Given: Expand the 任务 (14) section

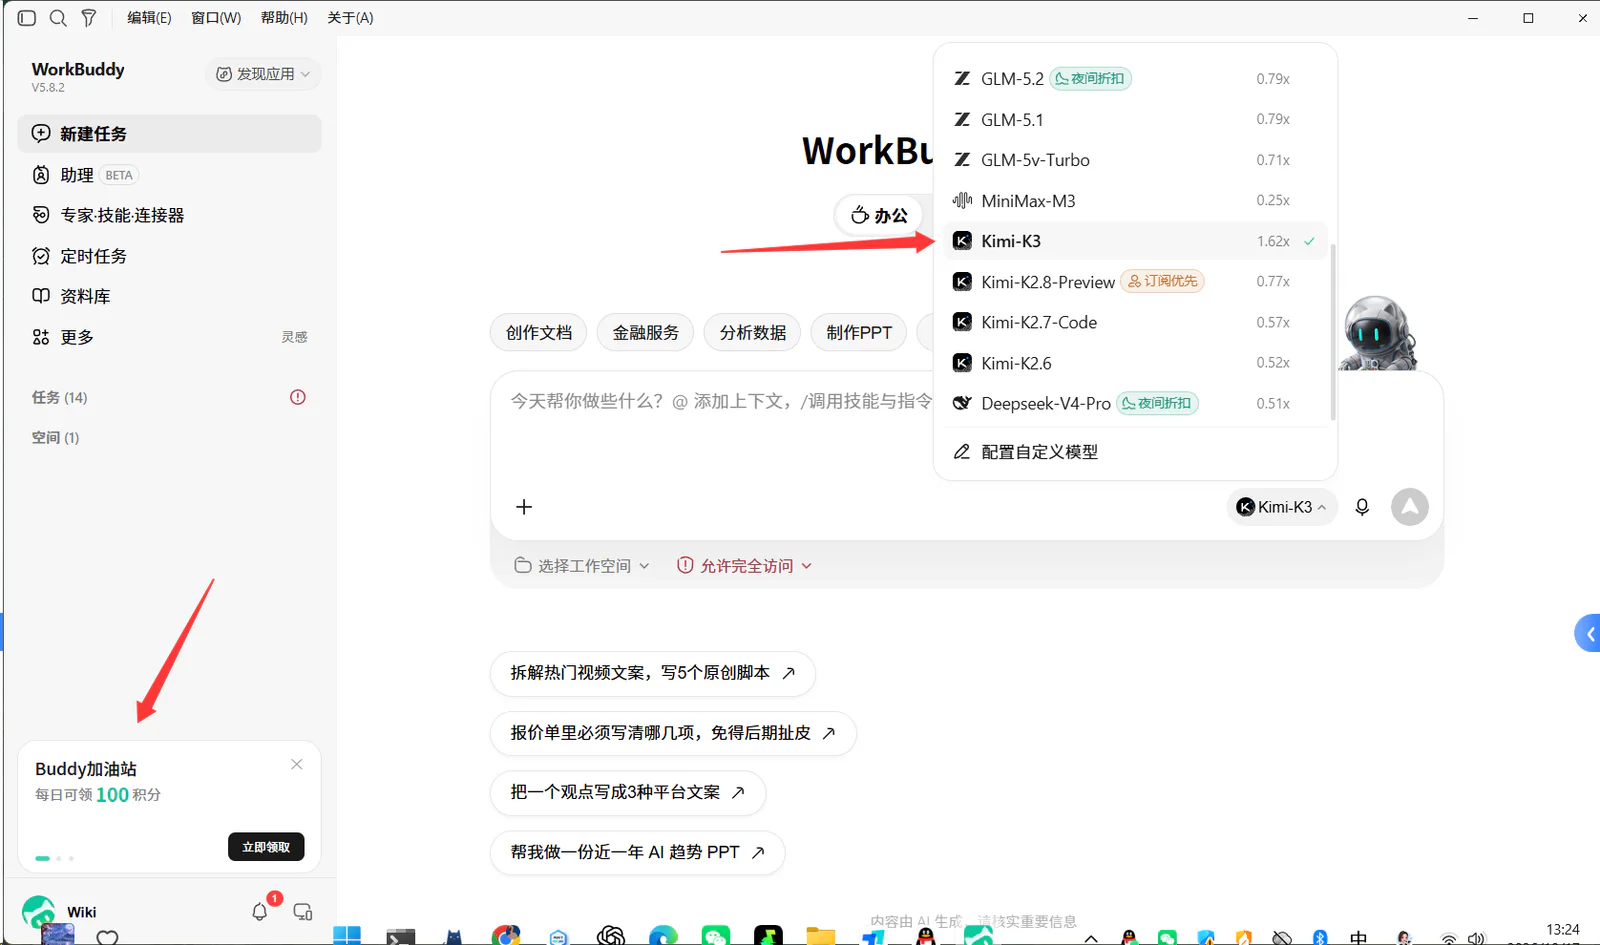Looking at the screenshot, I should coord(60,397).
